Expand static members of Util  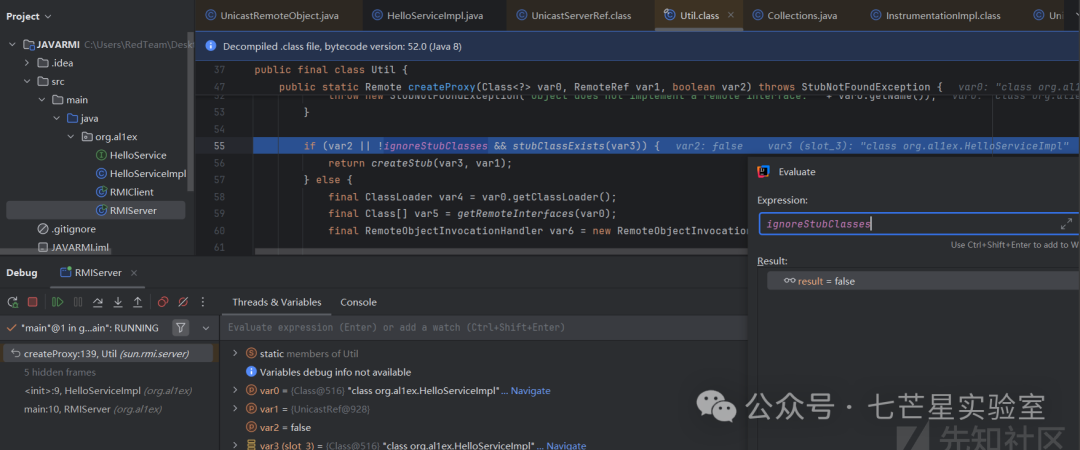click(x=235, y=353)
